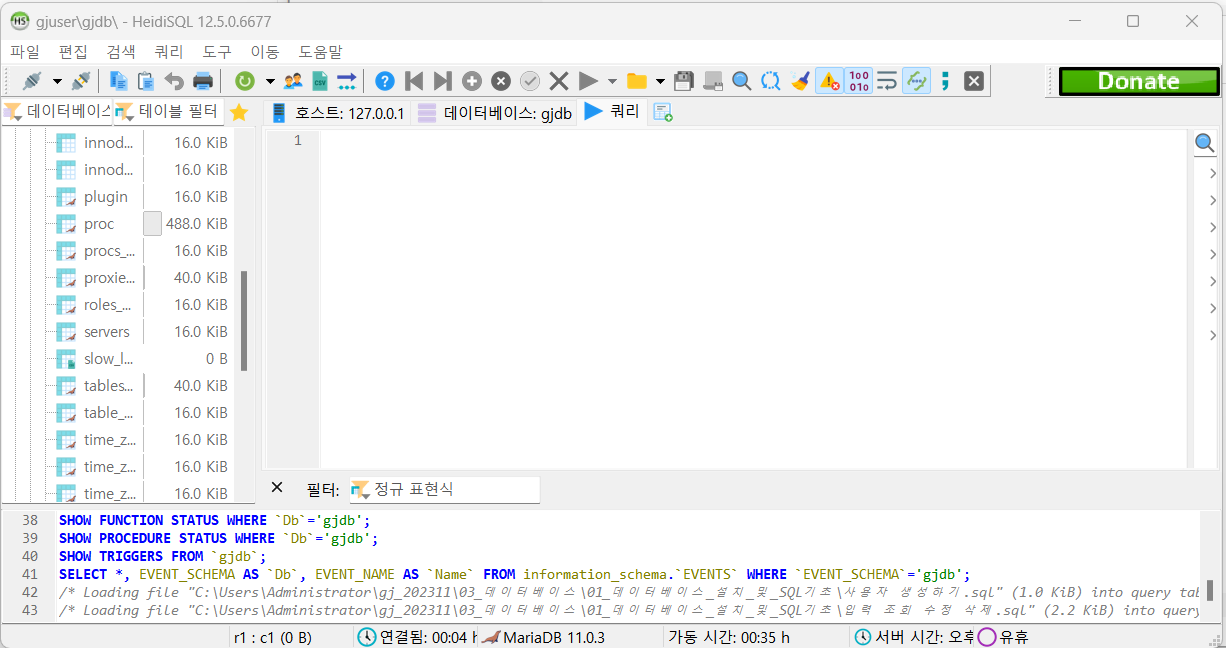The image size is (1226, 648).
Task: Click the cancel editing X icon
Action: pyautogui.click(x=559, y=81)
